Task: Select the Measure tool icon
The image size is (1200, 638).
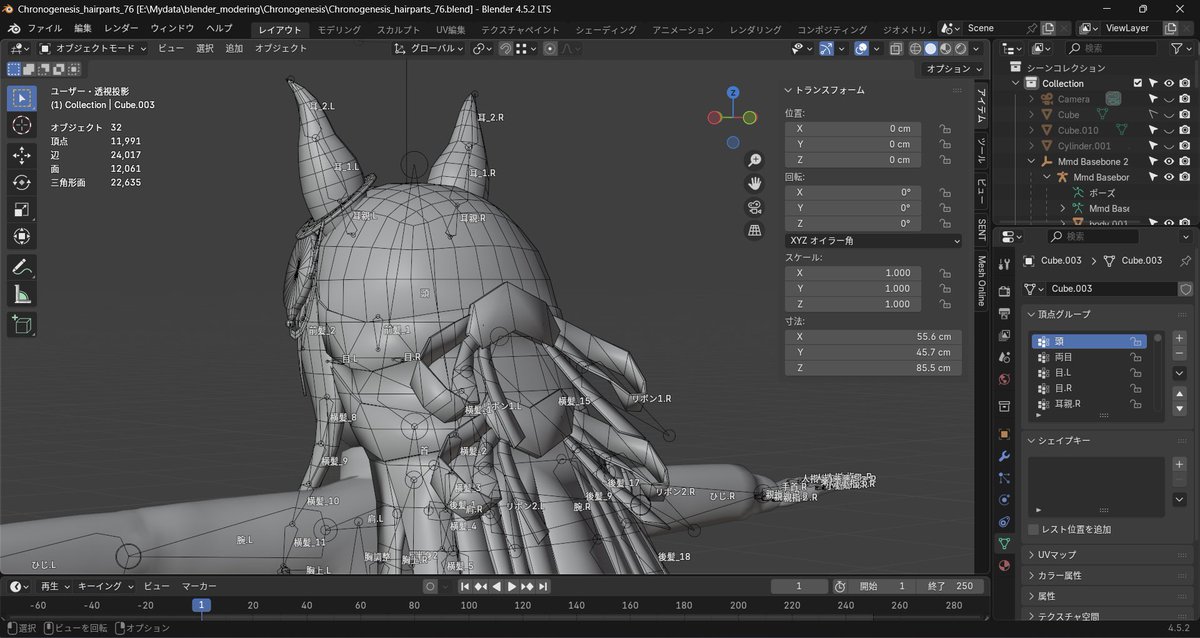Action: pos(22,294)
